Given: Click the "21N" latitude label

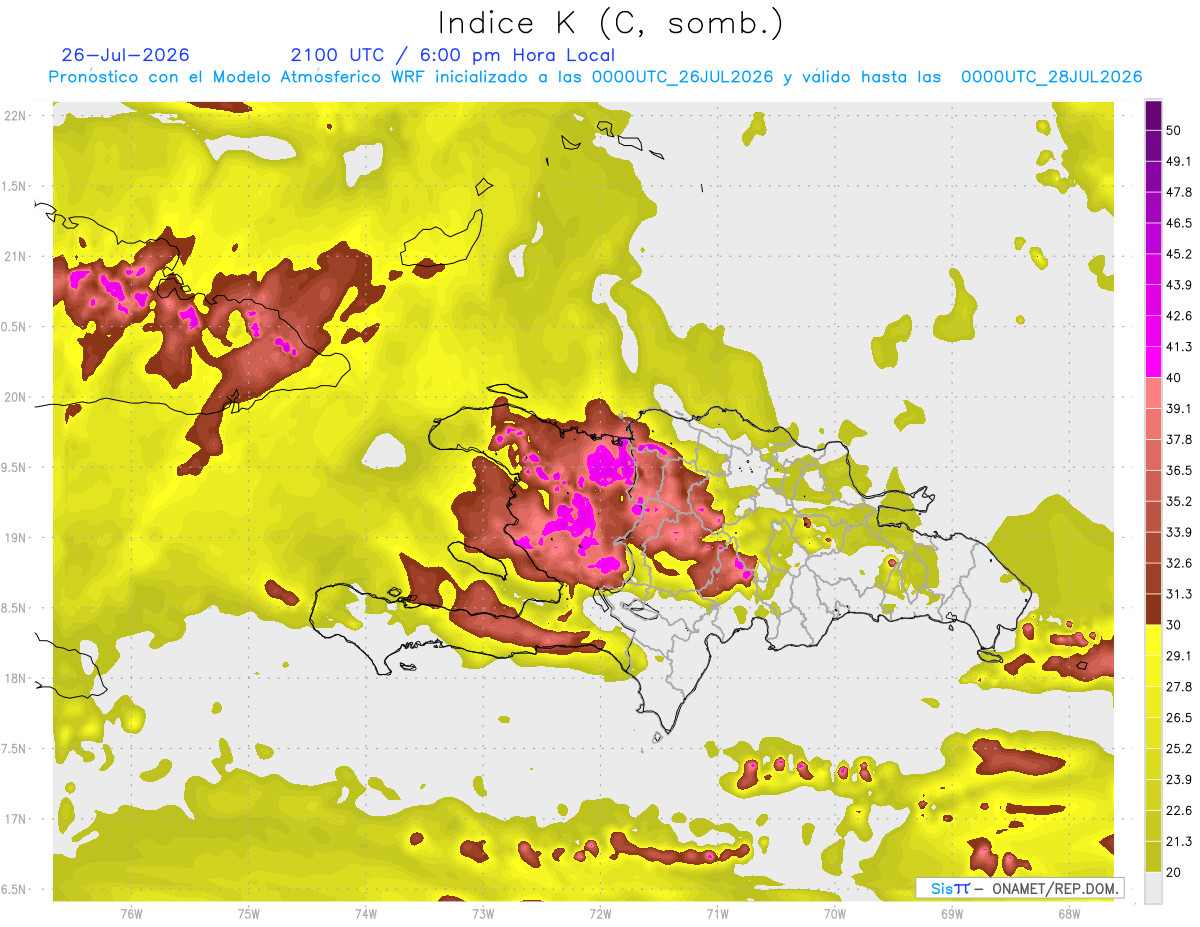Looking at the screenshot, I should click(x=16, y=256).
